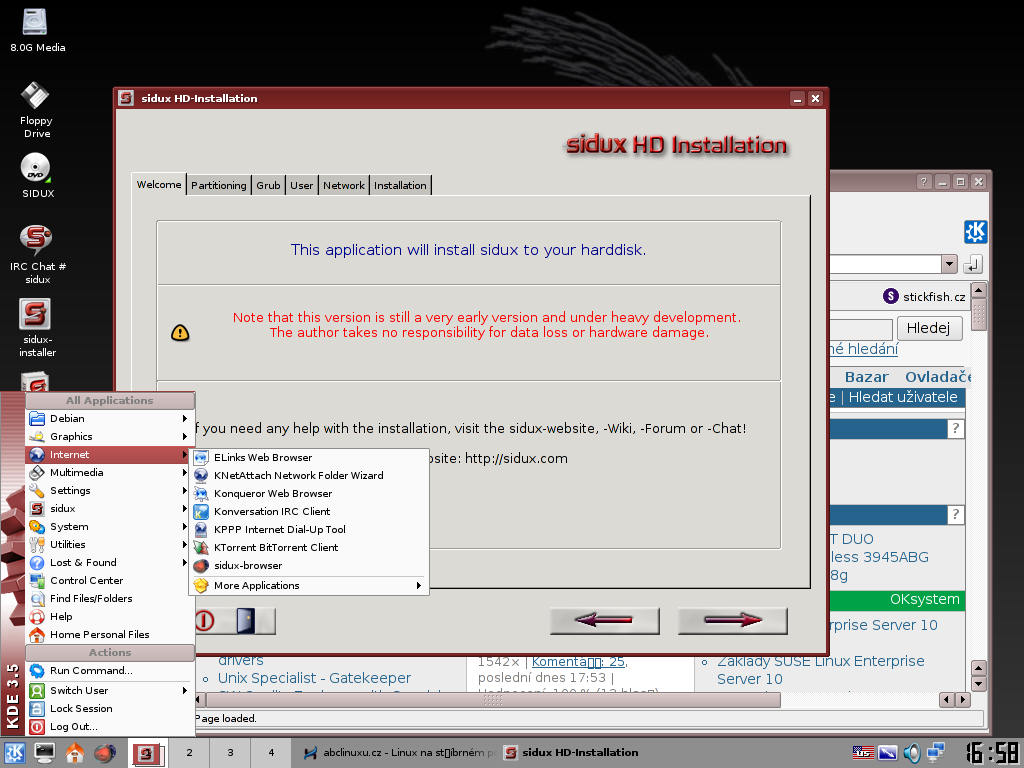Click the back arrow button in installer
The height and width of the screenshot is (768, 1024).
pyautogui.click(x=604, y=620)
